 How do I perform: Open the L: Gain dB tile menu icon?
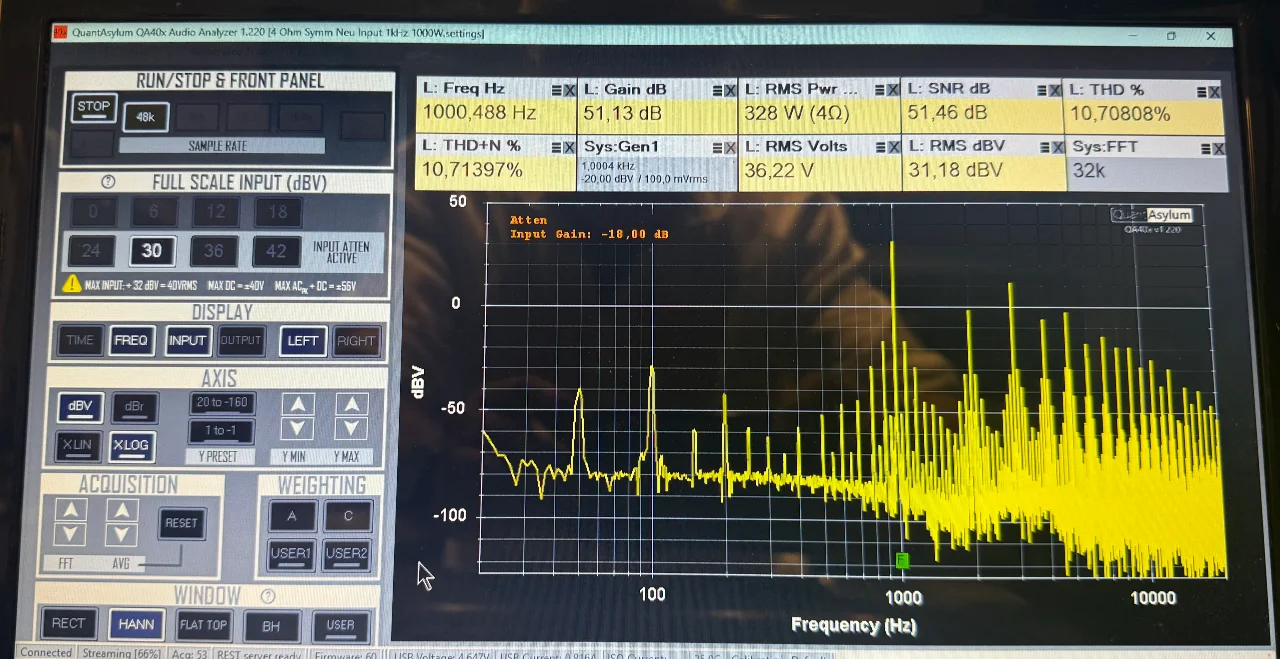click(717, 90)
